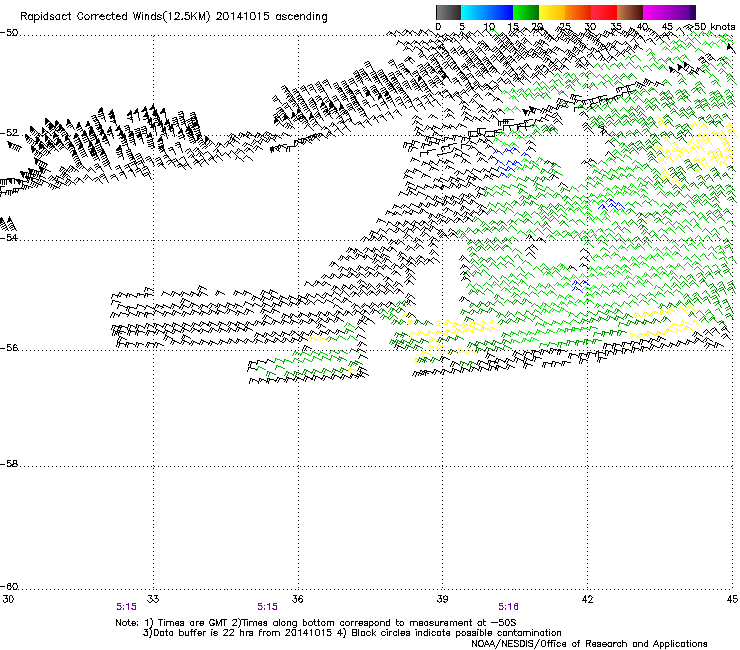Click the magenta 40-45 knots legend swatch
Image resolution: width=740 pixels, height=650 pixels.
click(x=656, y=12)
